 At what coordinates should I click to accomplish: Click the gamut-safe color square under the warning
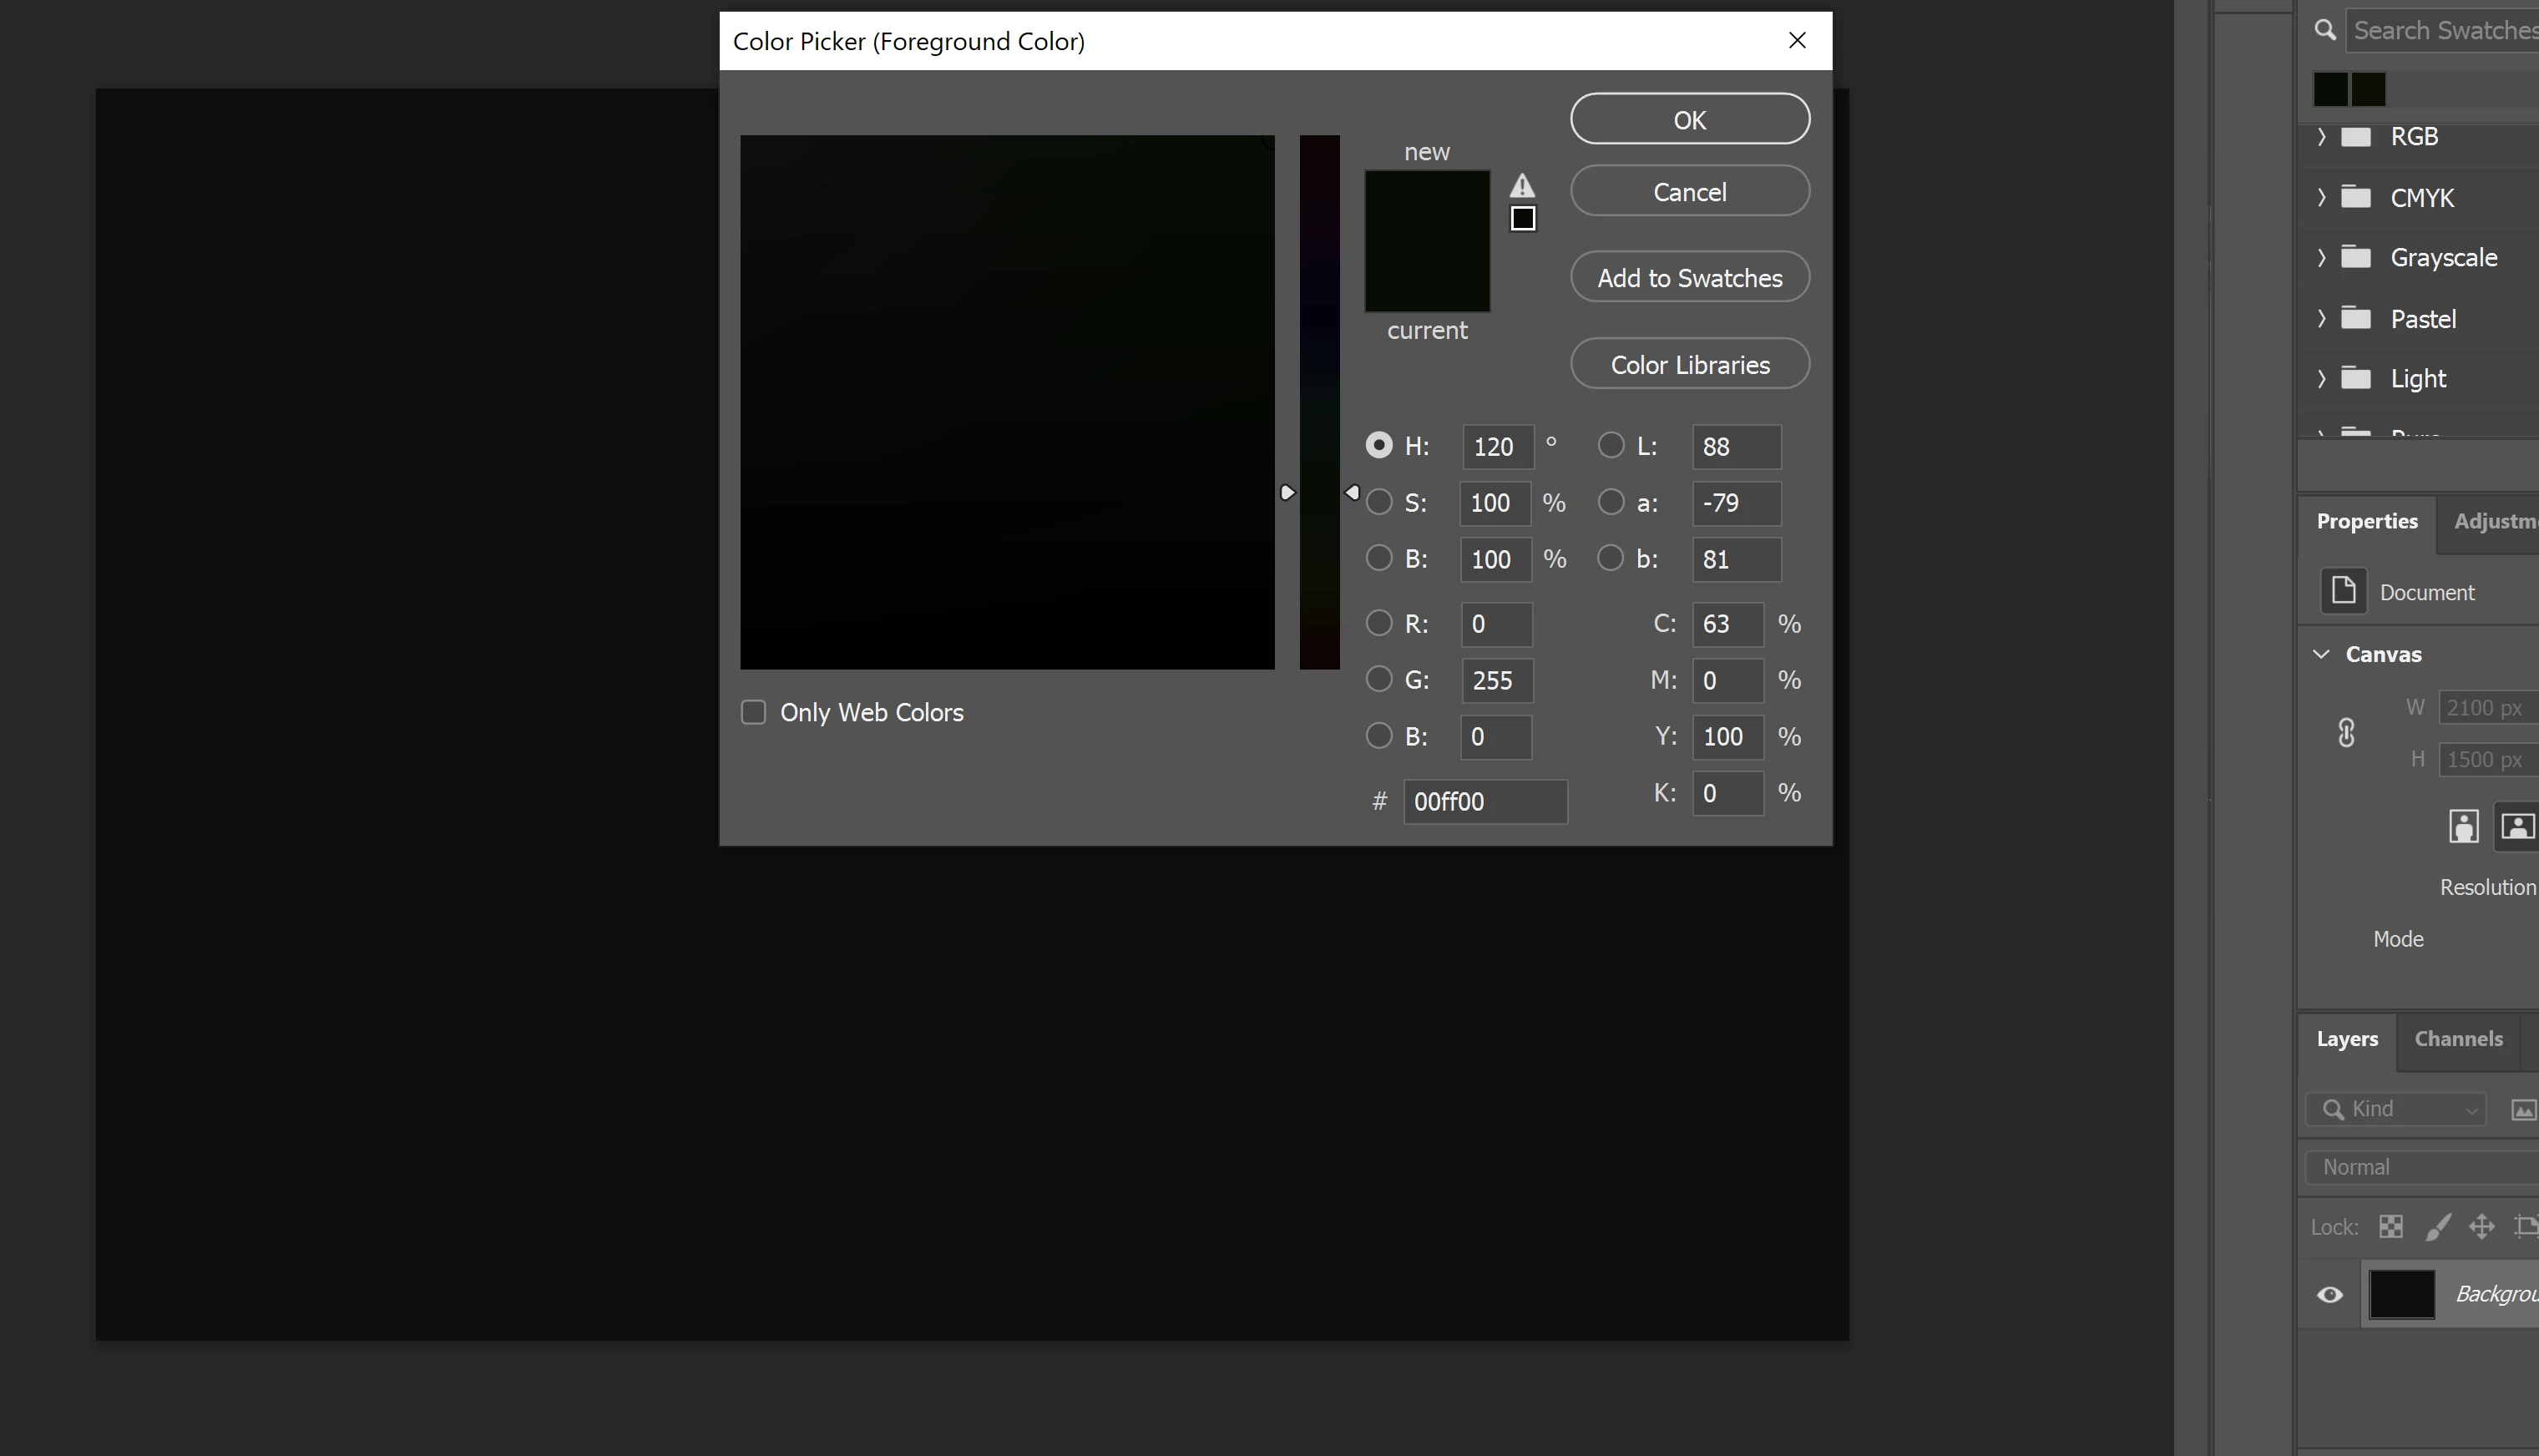click(1522, 218)
